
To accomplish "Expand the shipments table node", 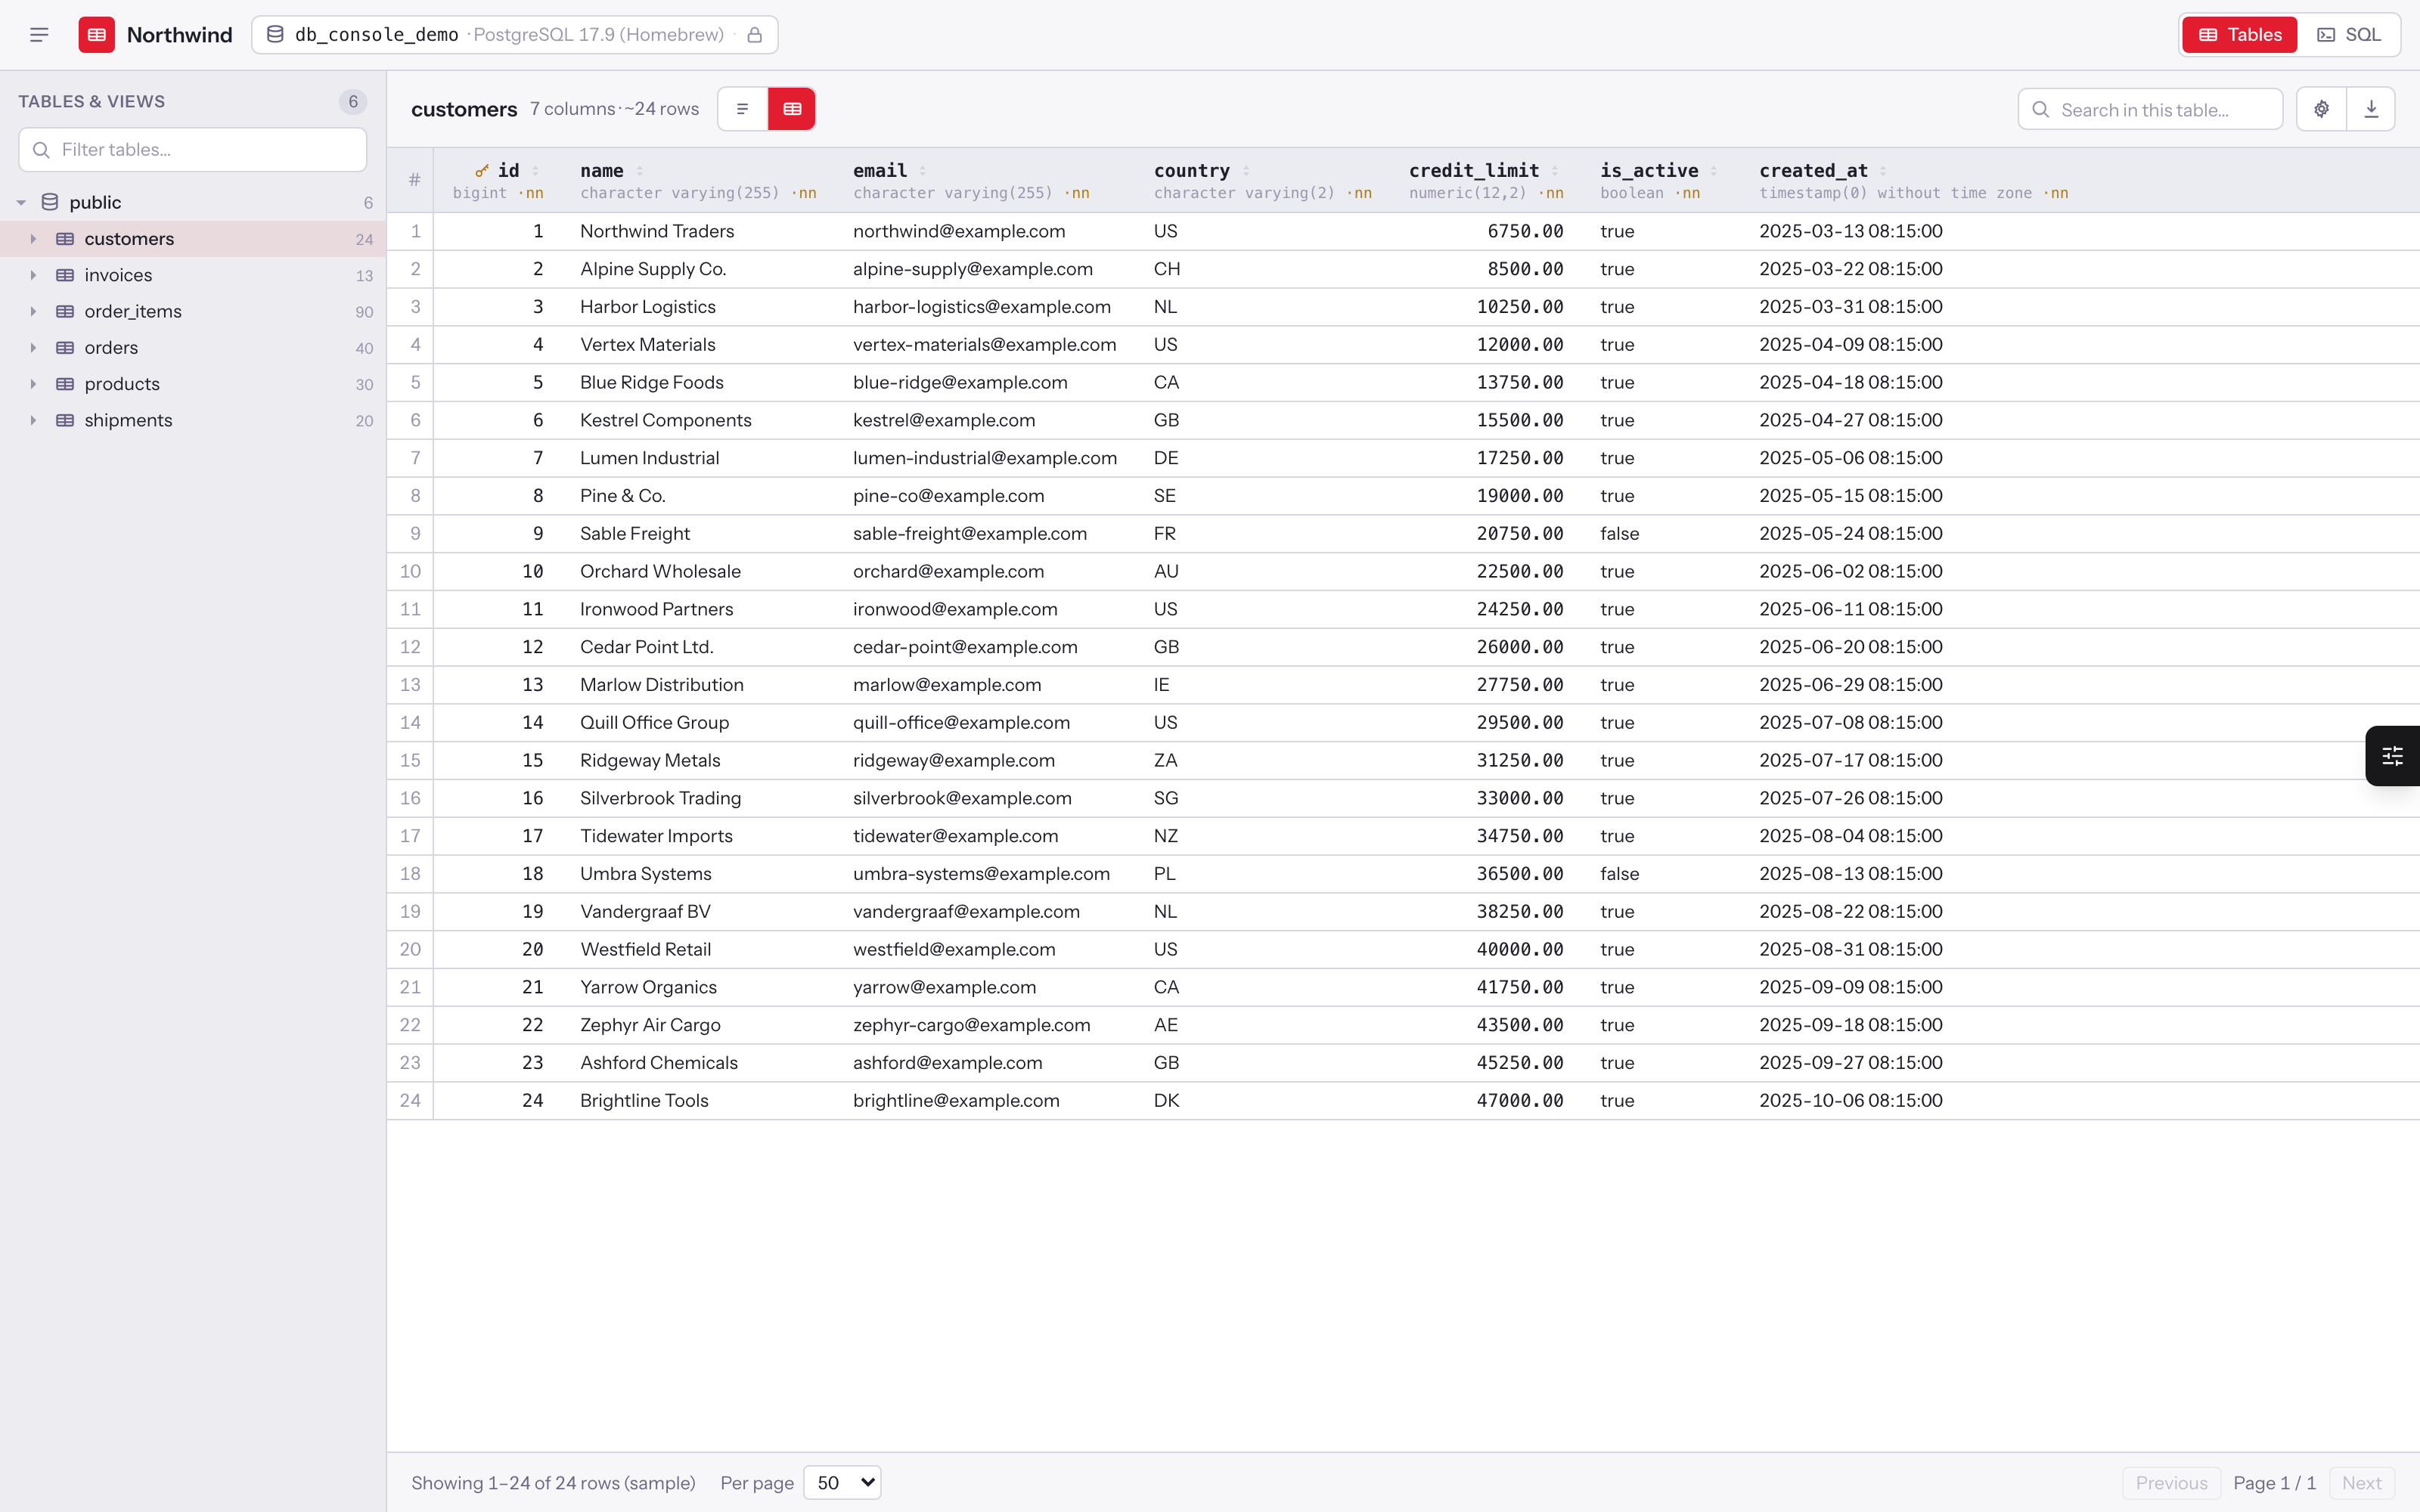I will pos(33,420).
